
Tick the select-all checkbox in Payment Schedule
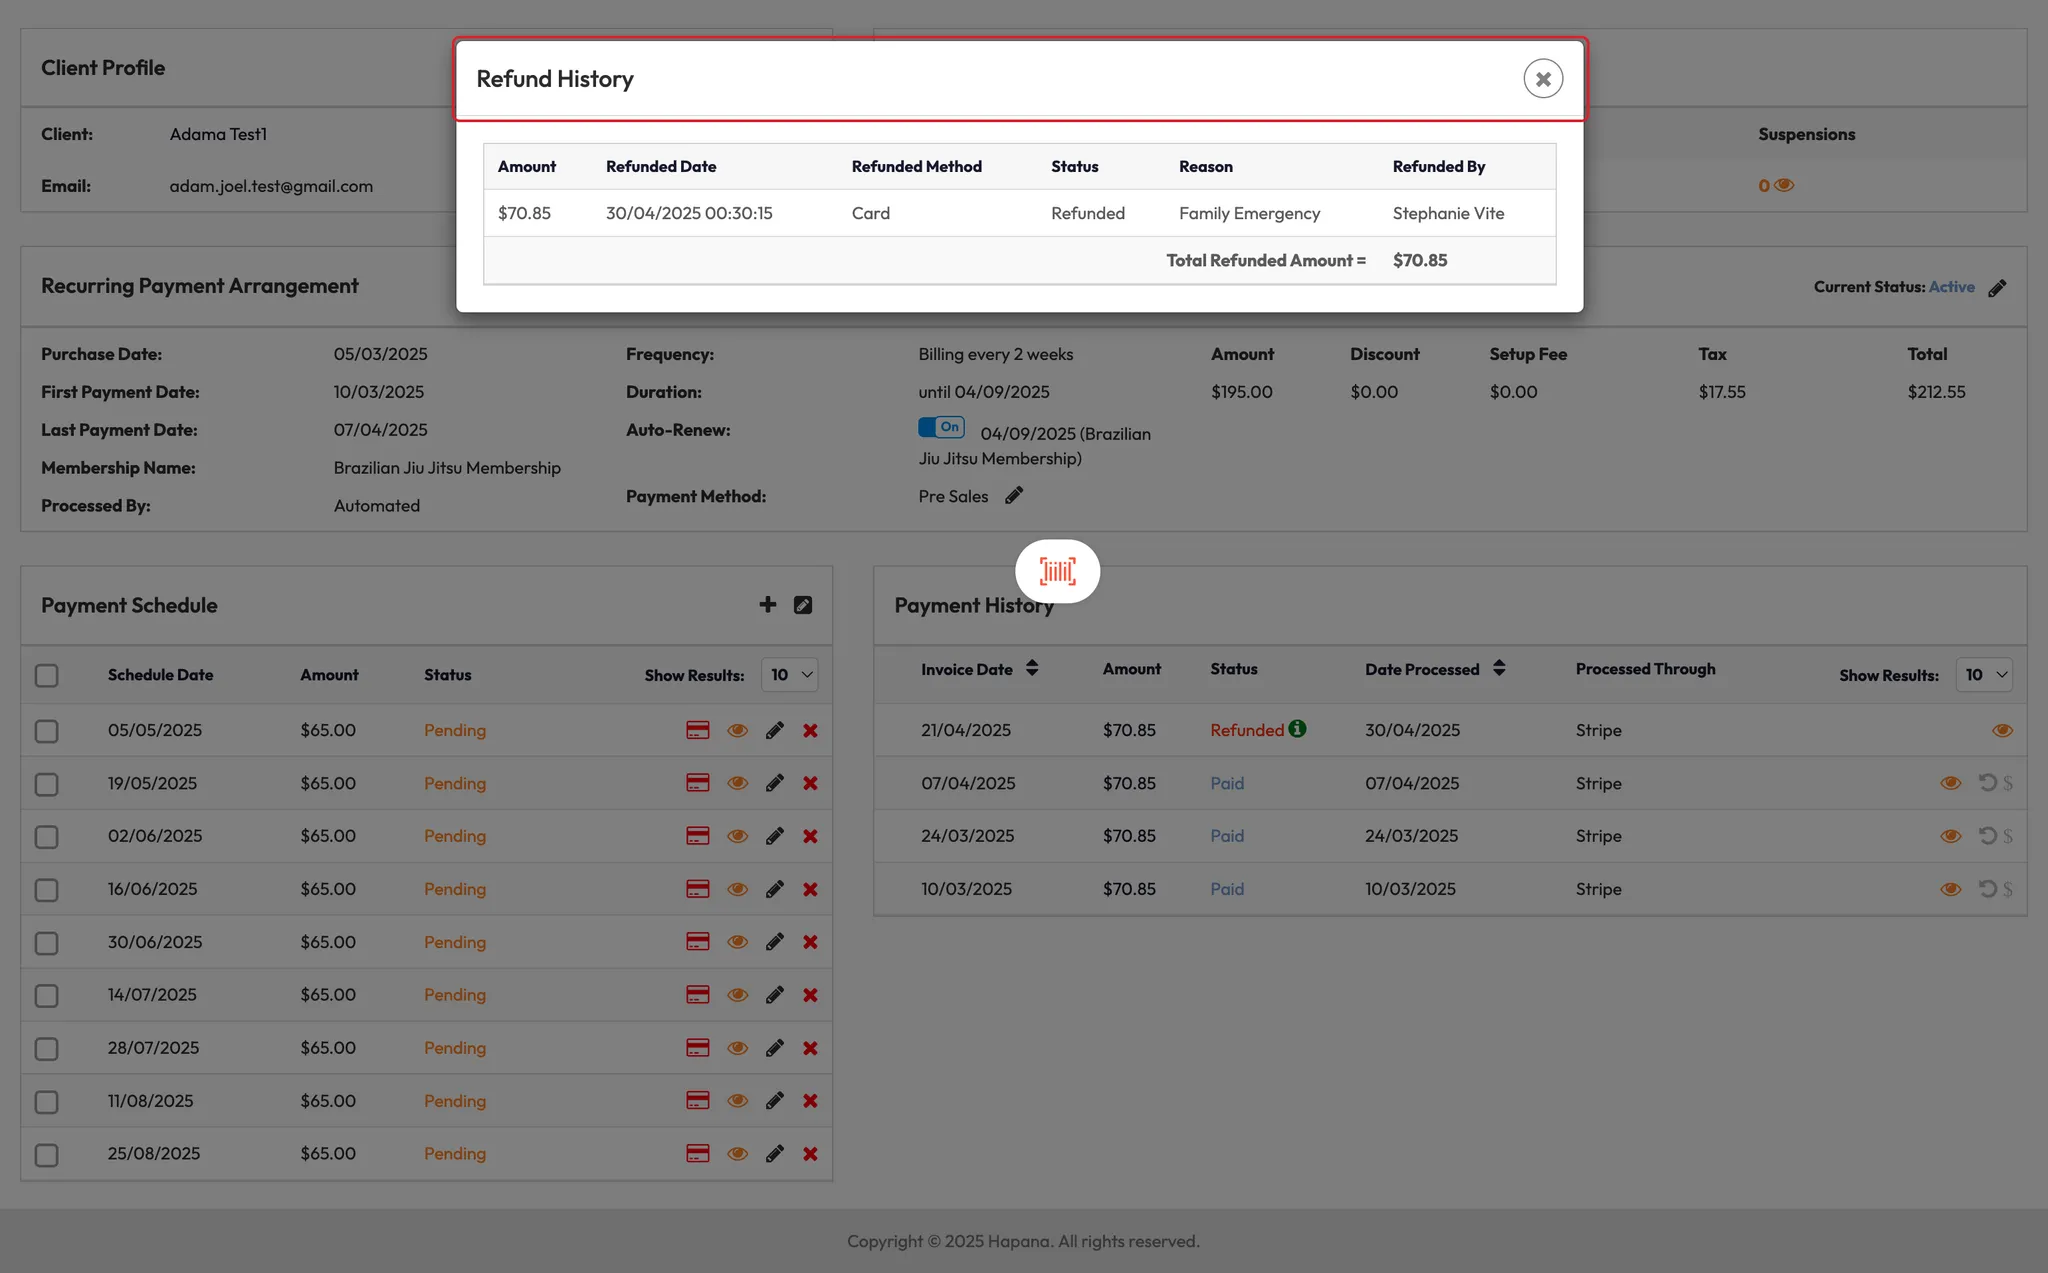(x=47, y=676)
